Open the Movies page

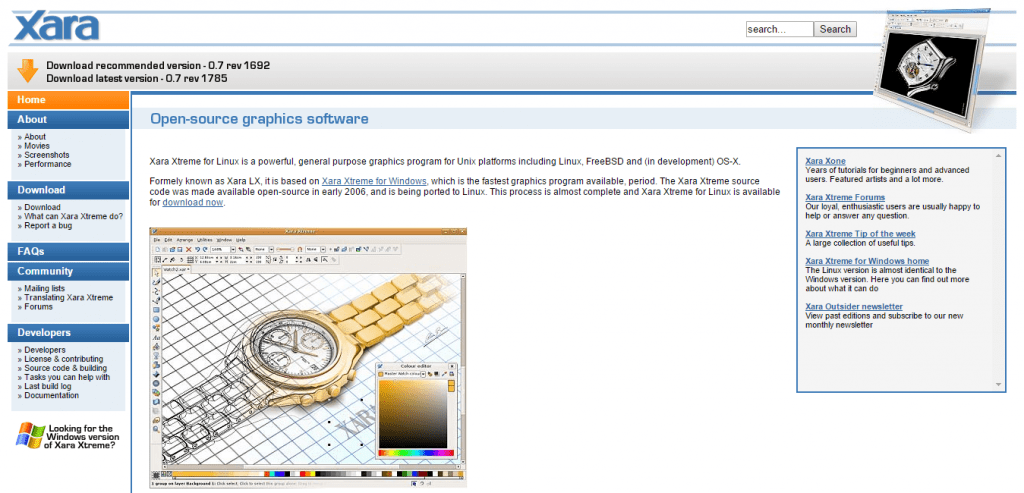pos(37,146)
